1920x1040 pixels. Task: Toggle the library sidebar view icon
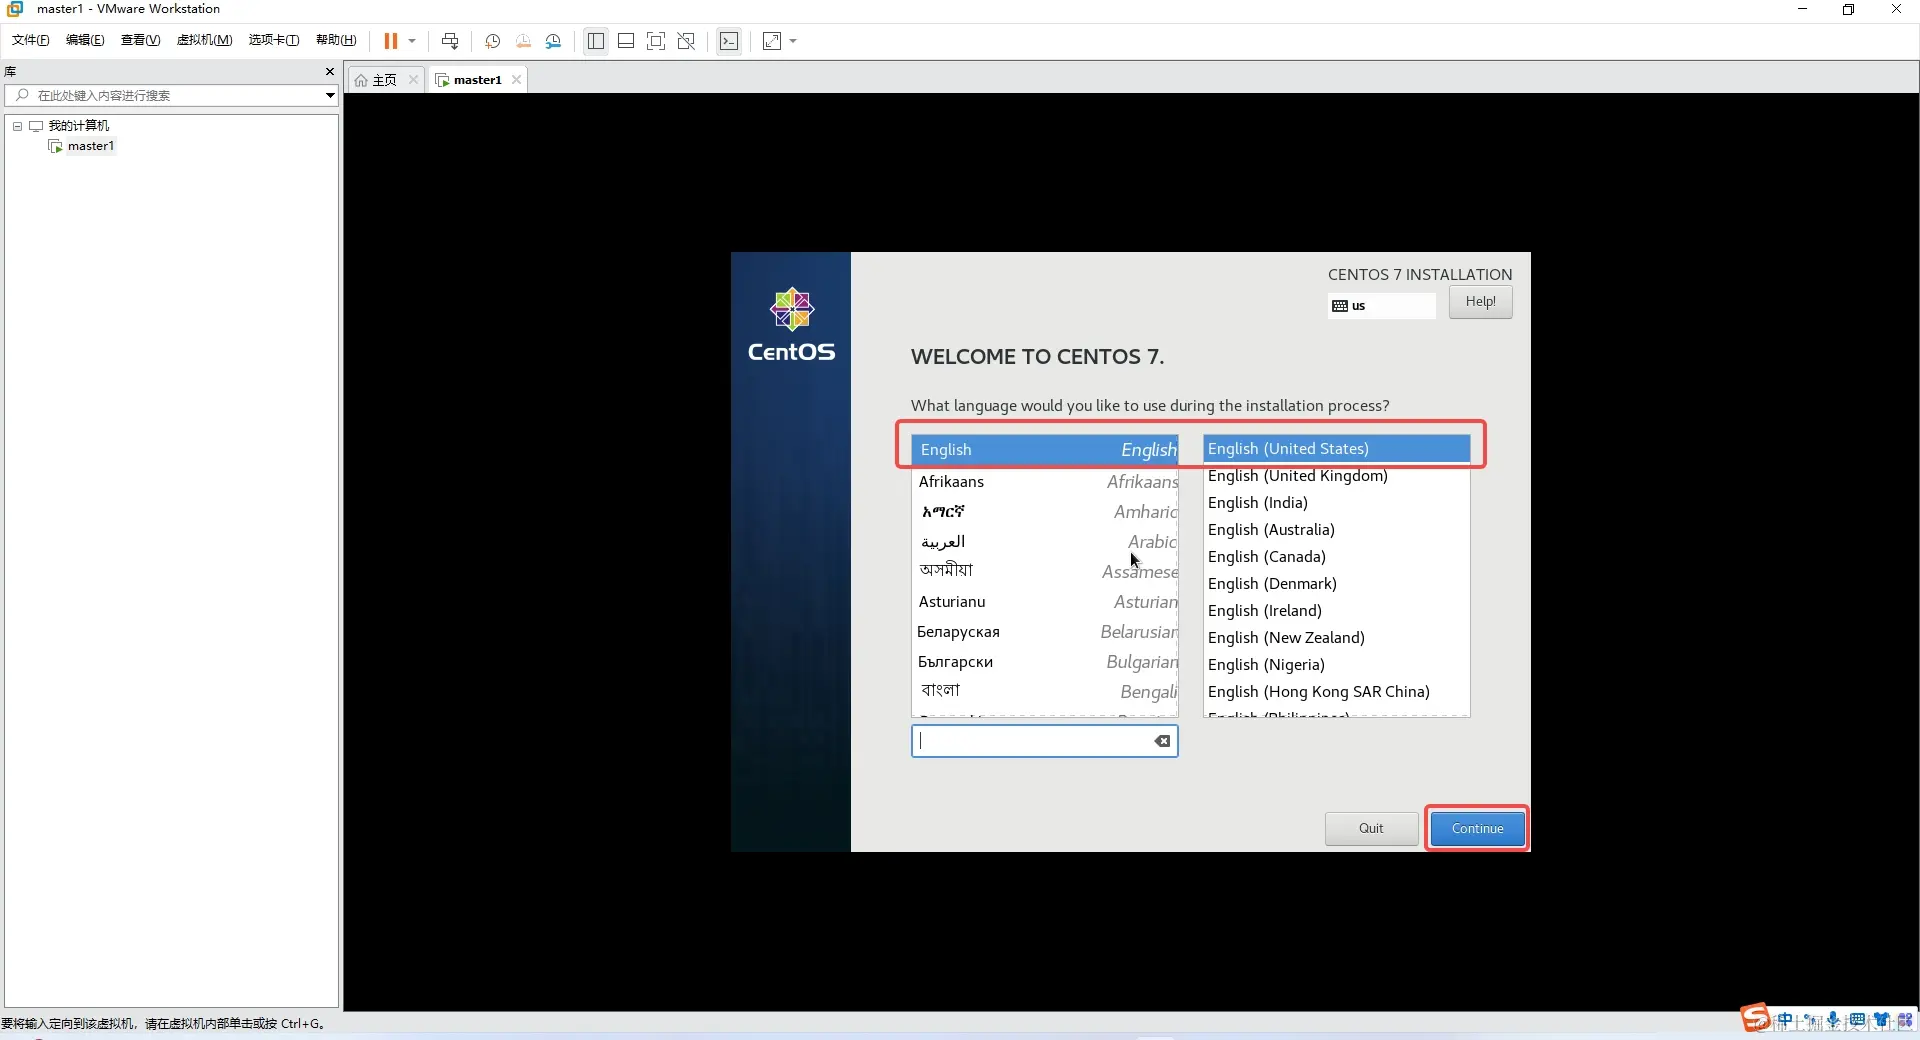pyautogui.click(x=596, y=41)
